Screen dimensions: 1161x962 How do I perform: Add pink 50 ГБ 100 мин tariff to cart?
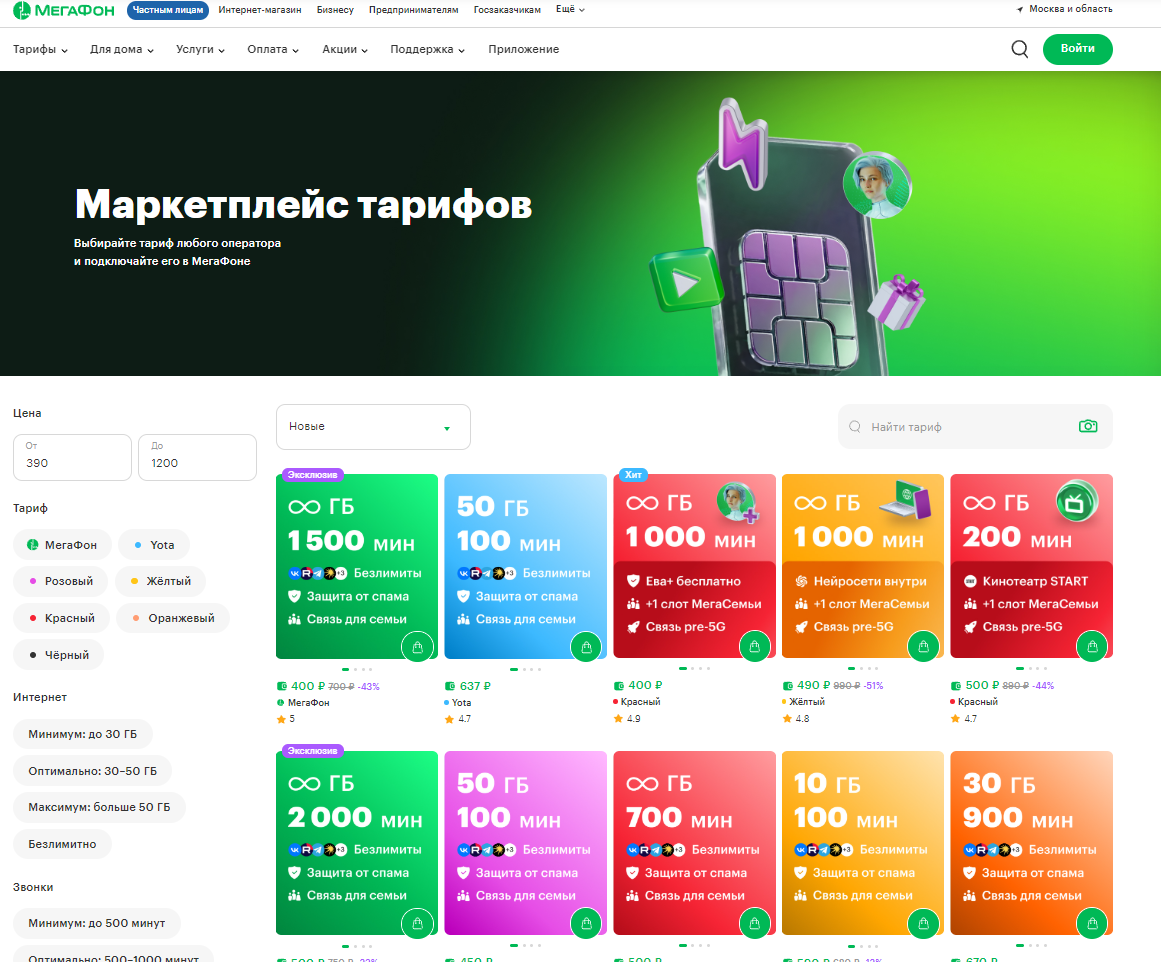coord(586,923)
